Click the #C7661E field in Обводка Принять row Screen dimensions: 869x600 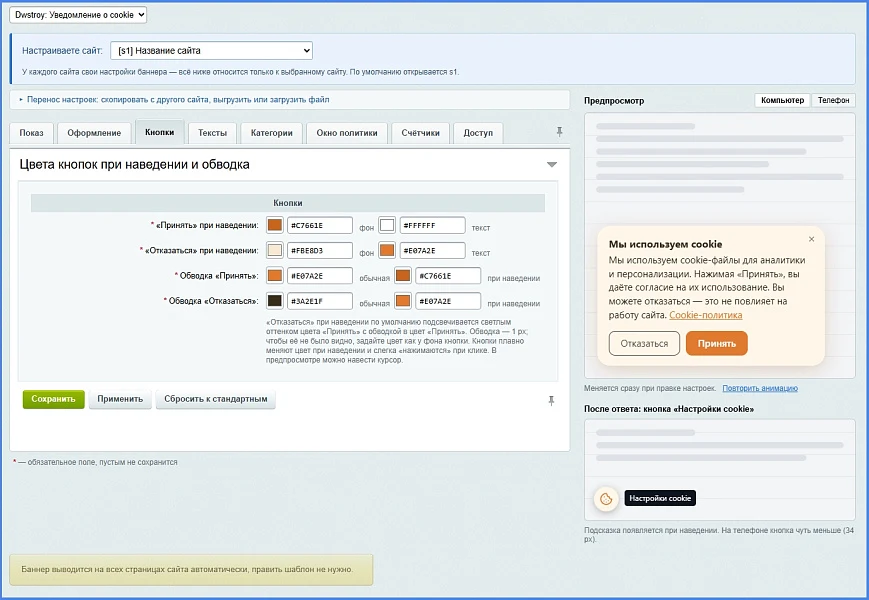tap(448, 276)
